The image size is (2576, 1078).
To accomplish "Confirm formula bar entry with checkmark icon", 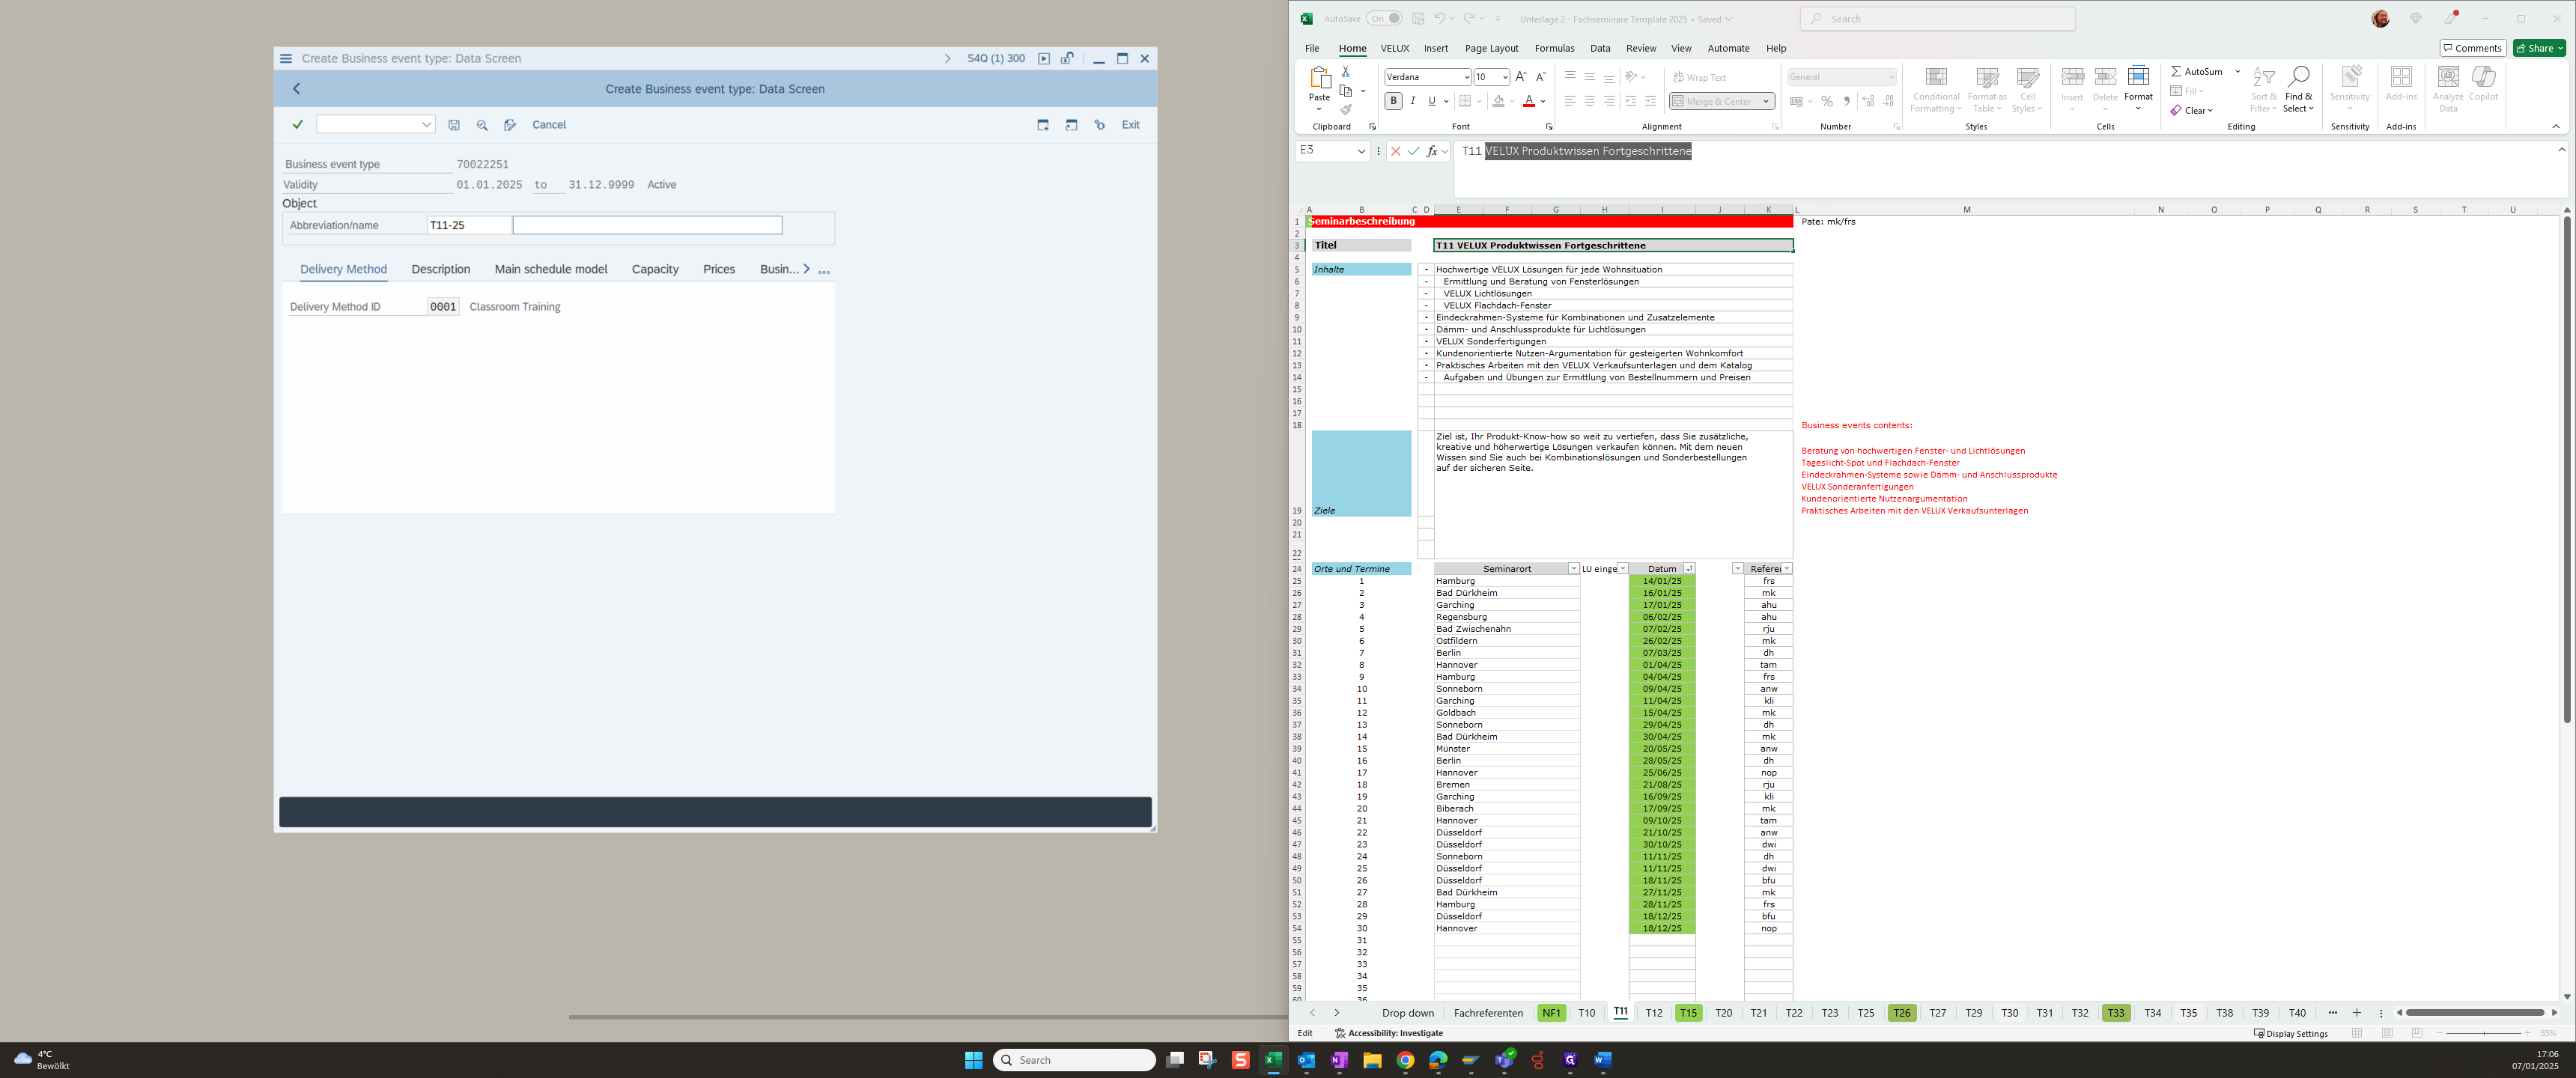I will click(1414, 151).
